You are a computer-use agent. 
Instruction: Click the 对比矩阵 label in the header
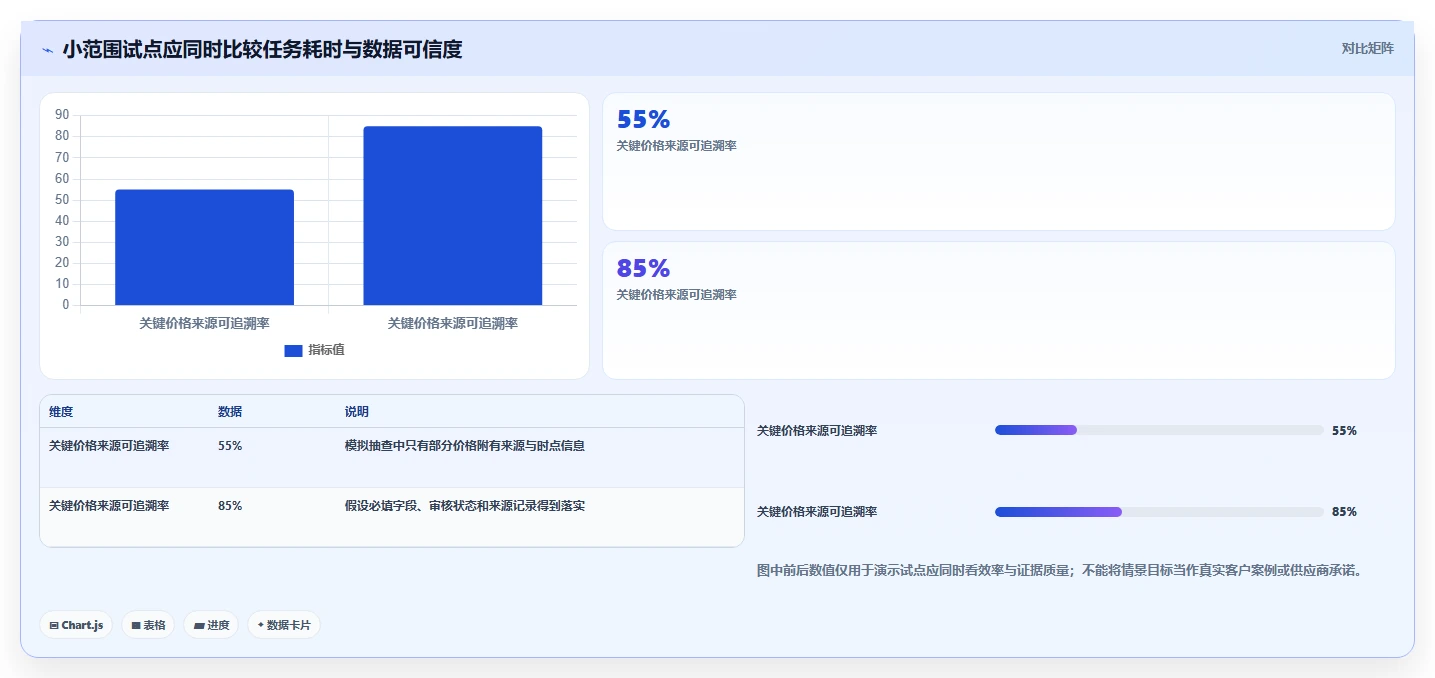point(1368,48)
